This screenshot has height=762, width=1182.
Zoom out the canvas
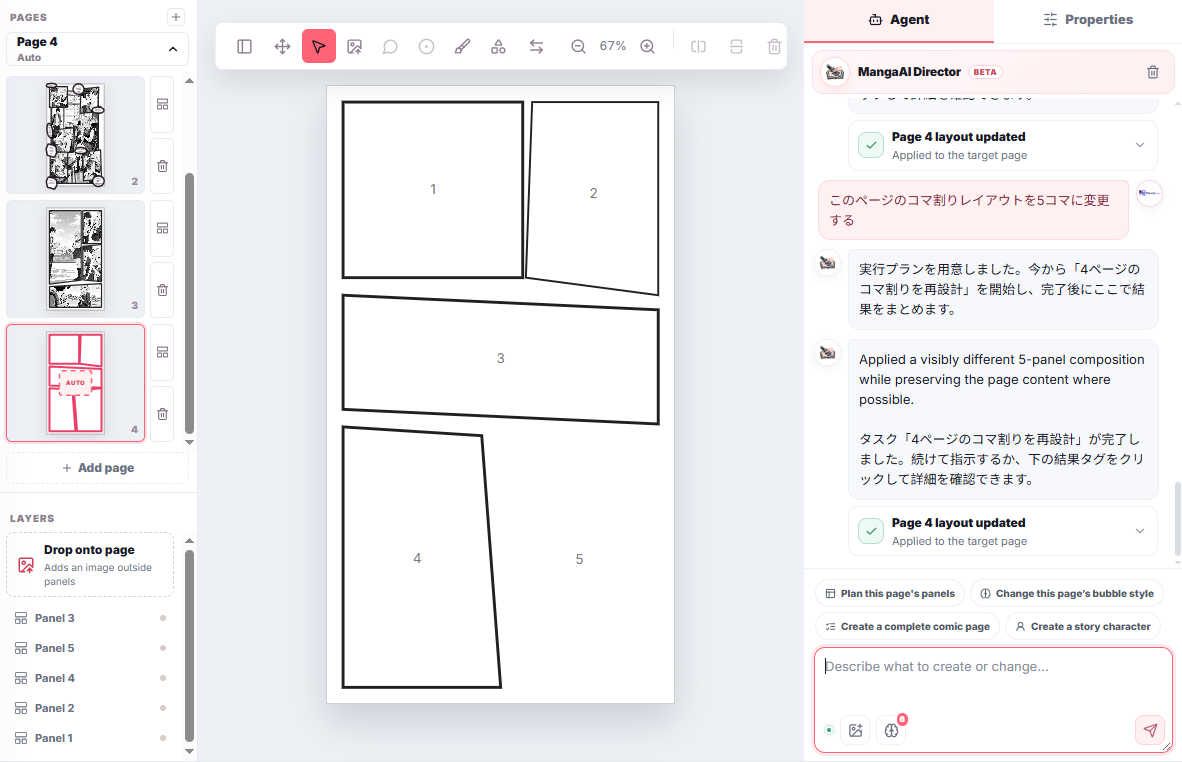[578, 47]
